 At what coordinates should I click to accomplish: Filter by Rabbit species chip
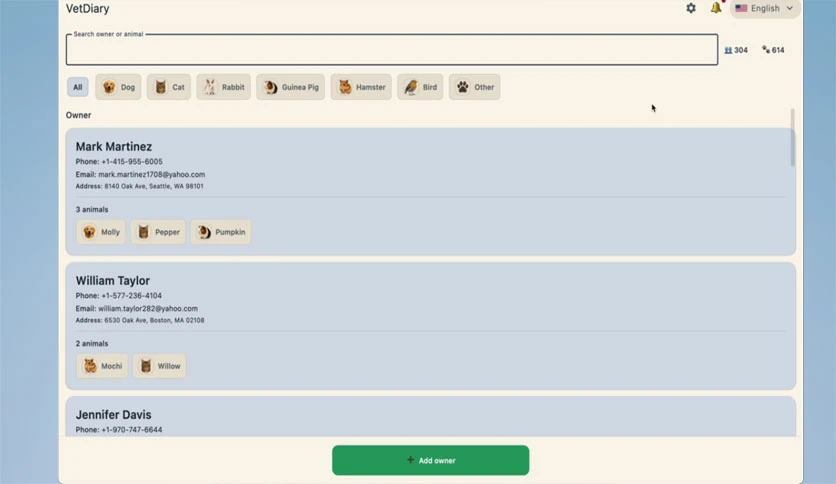pos(223,87)
